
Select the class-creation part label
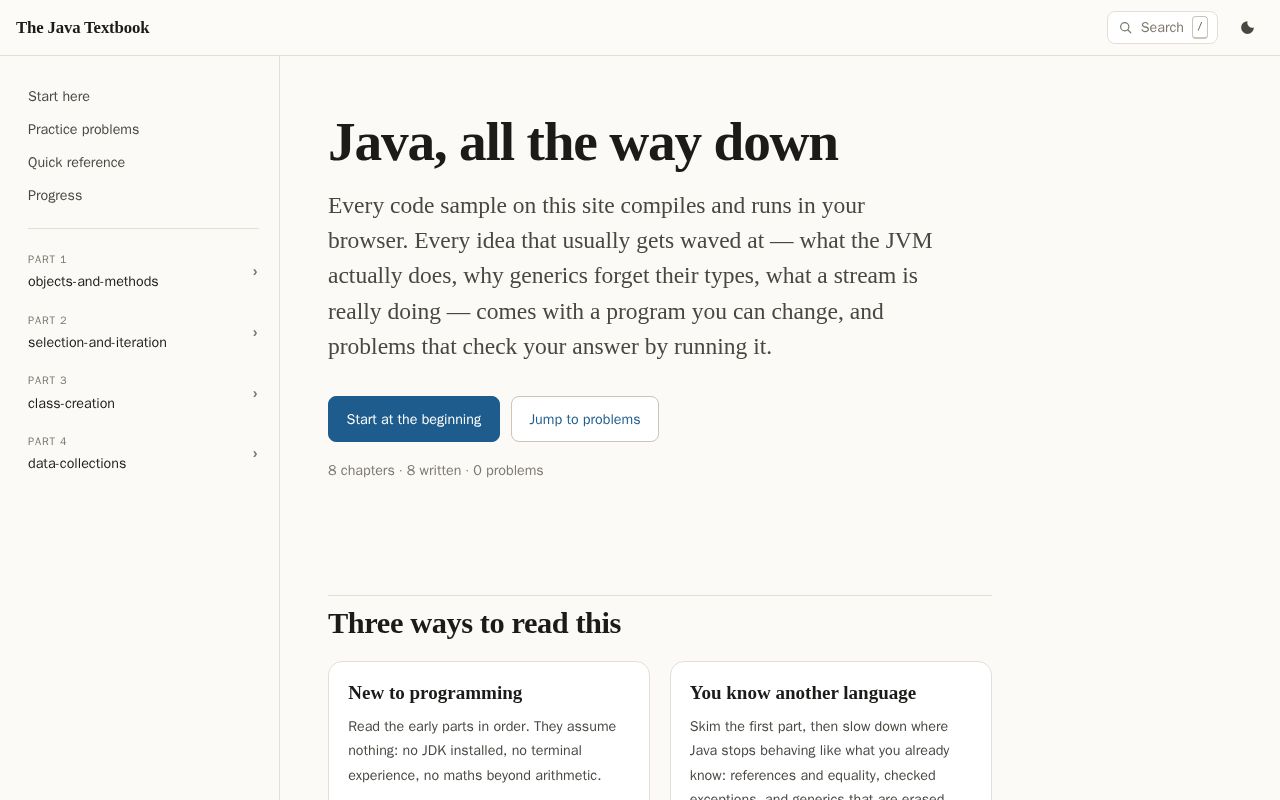(71, 404)
